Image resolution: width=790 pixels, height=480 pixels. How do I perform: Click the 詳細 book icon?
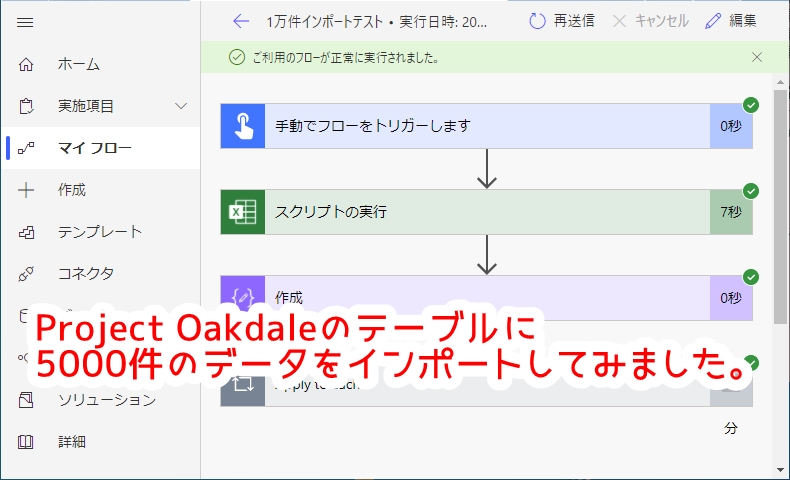pyautogui.click(x=26, y=442)
